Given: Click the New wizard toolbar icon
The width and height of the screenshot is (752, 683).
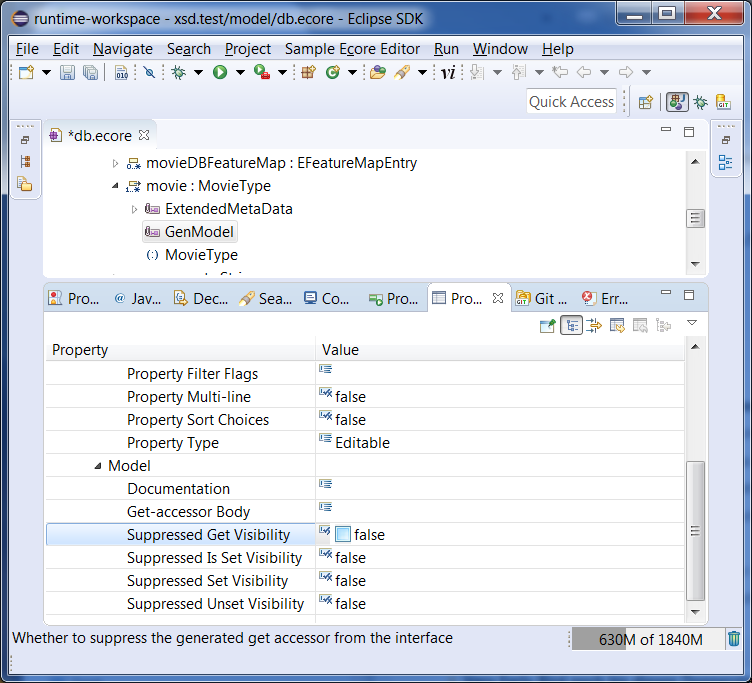Looking at the screenshot, I should pyautogui.click(x=26, y=72).
